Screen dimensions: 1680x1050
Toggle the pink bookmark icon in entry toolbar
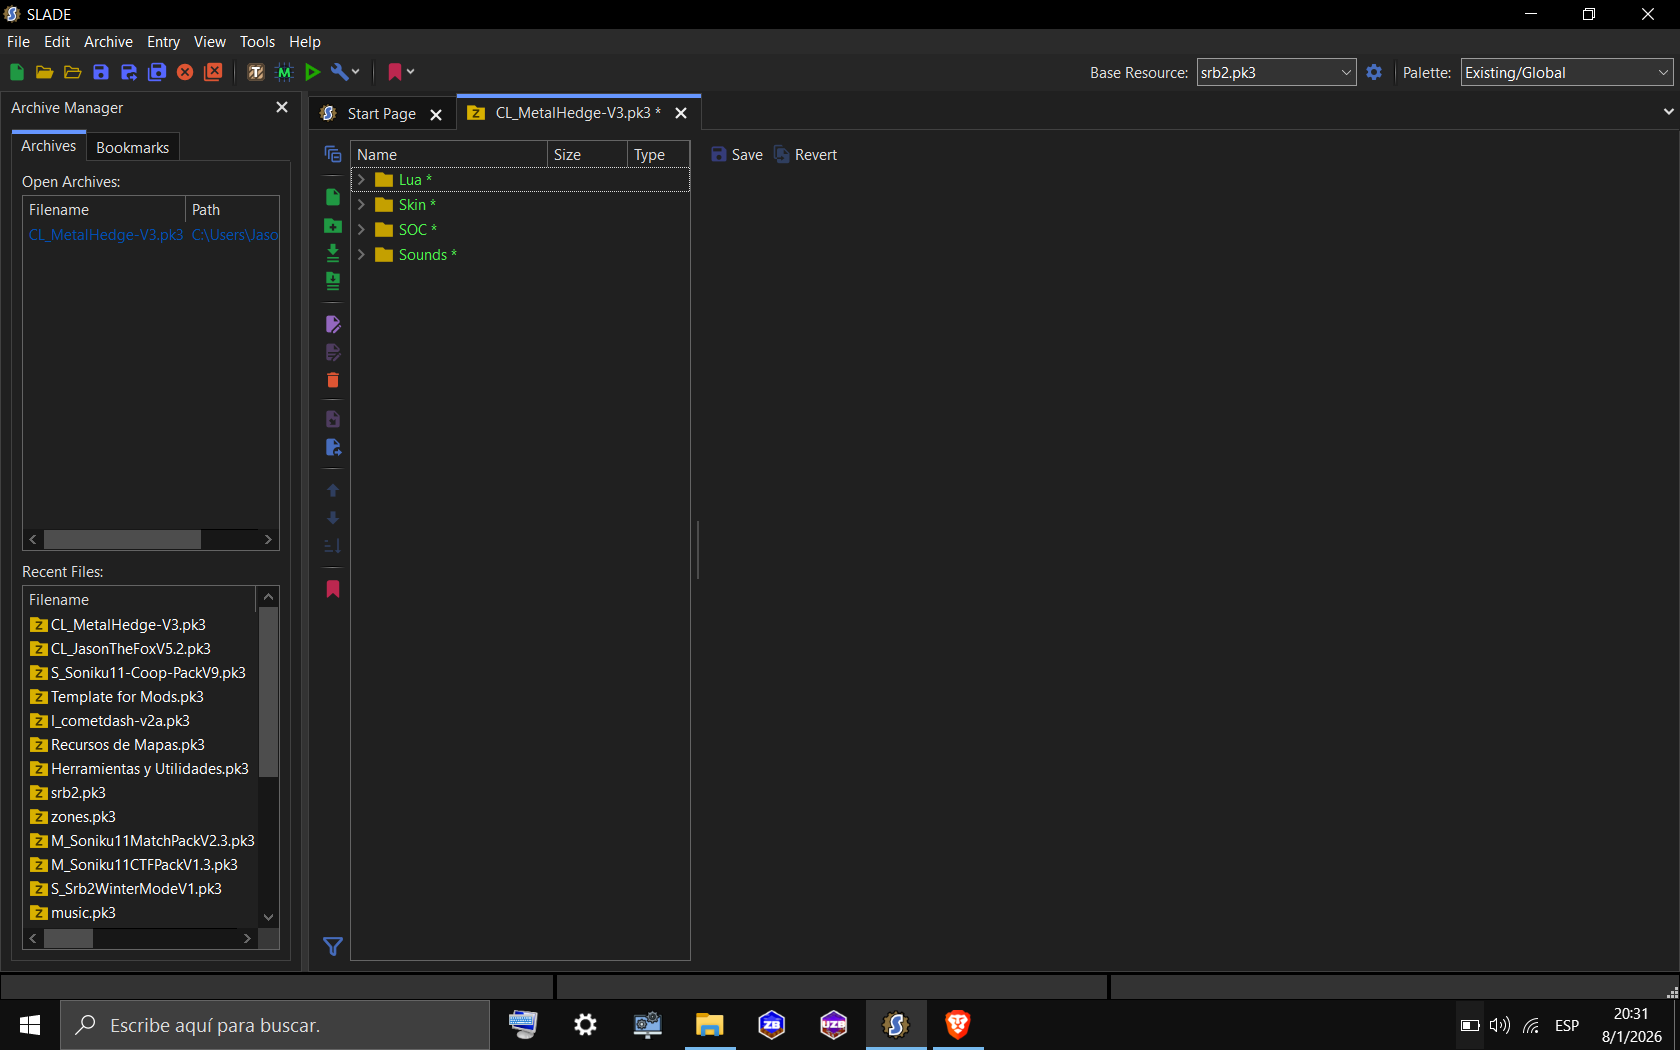333,589
